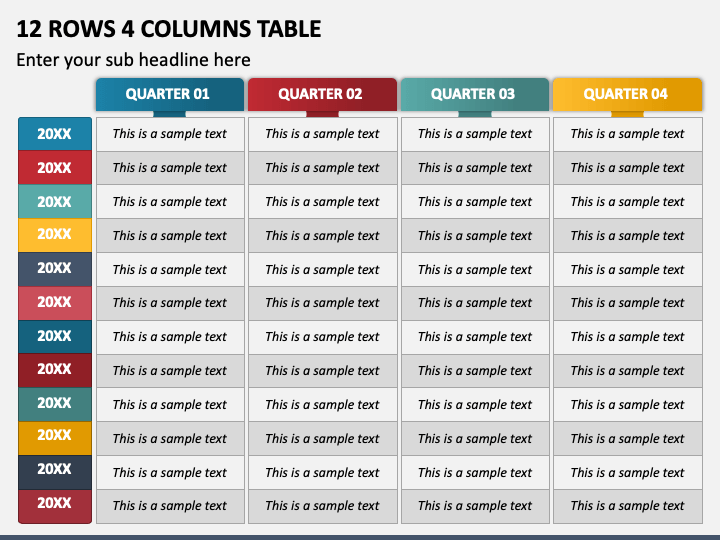
Task: Select last row sample text under Quarter 03
Action: (475, 506)
